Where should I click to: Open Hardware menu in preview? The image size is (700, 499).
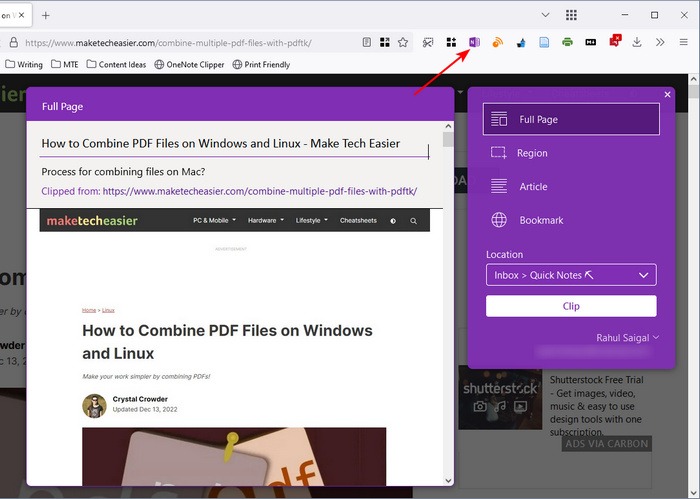click(x=266, y=220)
